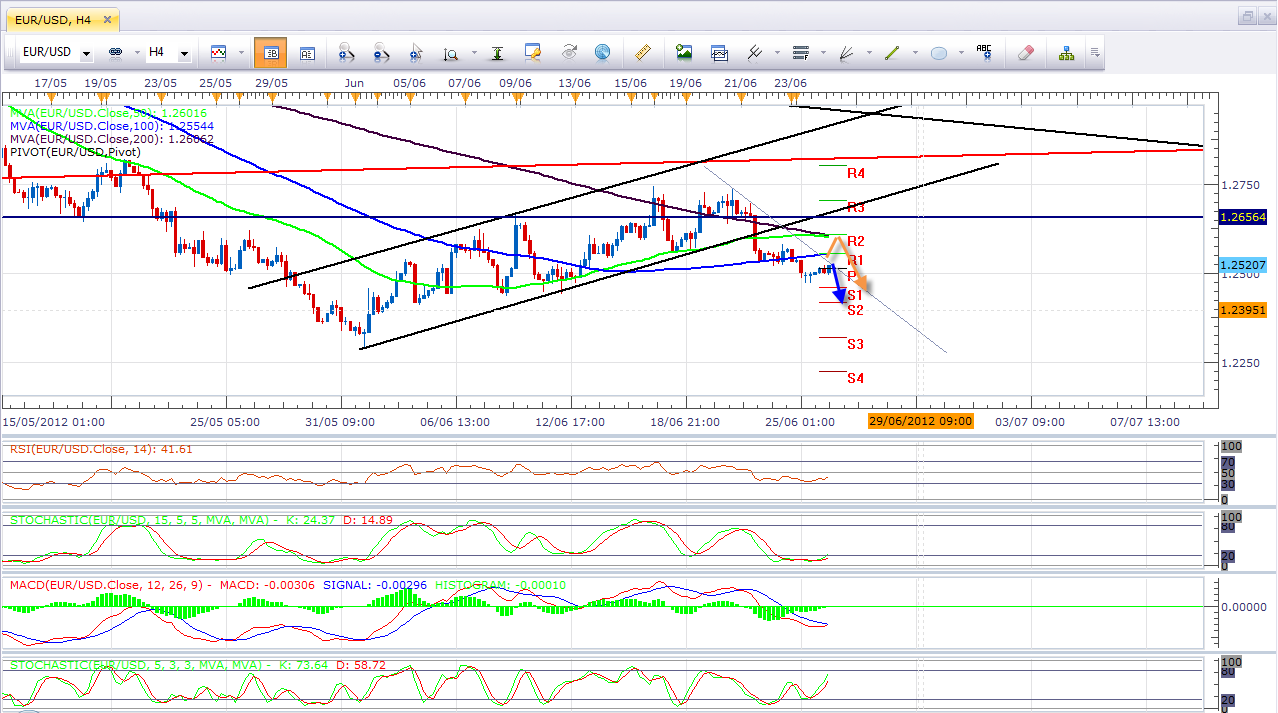Viewport: 1278px width, 713px height.
Task: Open the toolbar overflow options menu
Action: click(x=1095, y=52)
